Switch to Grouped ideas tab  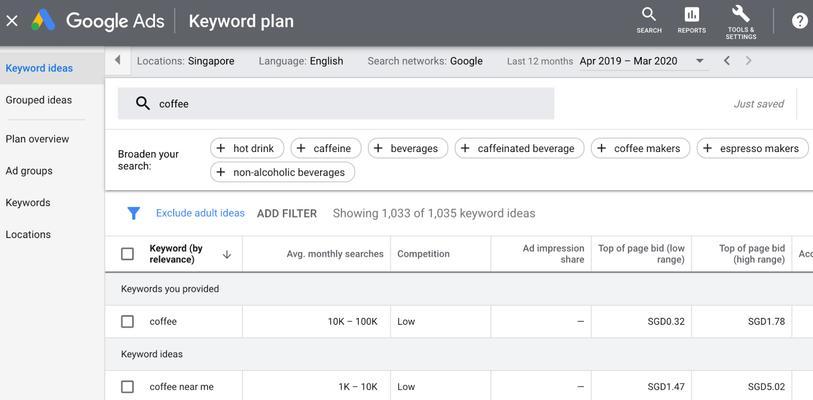tap(39, 100)
